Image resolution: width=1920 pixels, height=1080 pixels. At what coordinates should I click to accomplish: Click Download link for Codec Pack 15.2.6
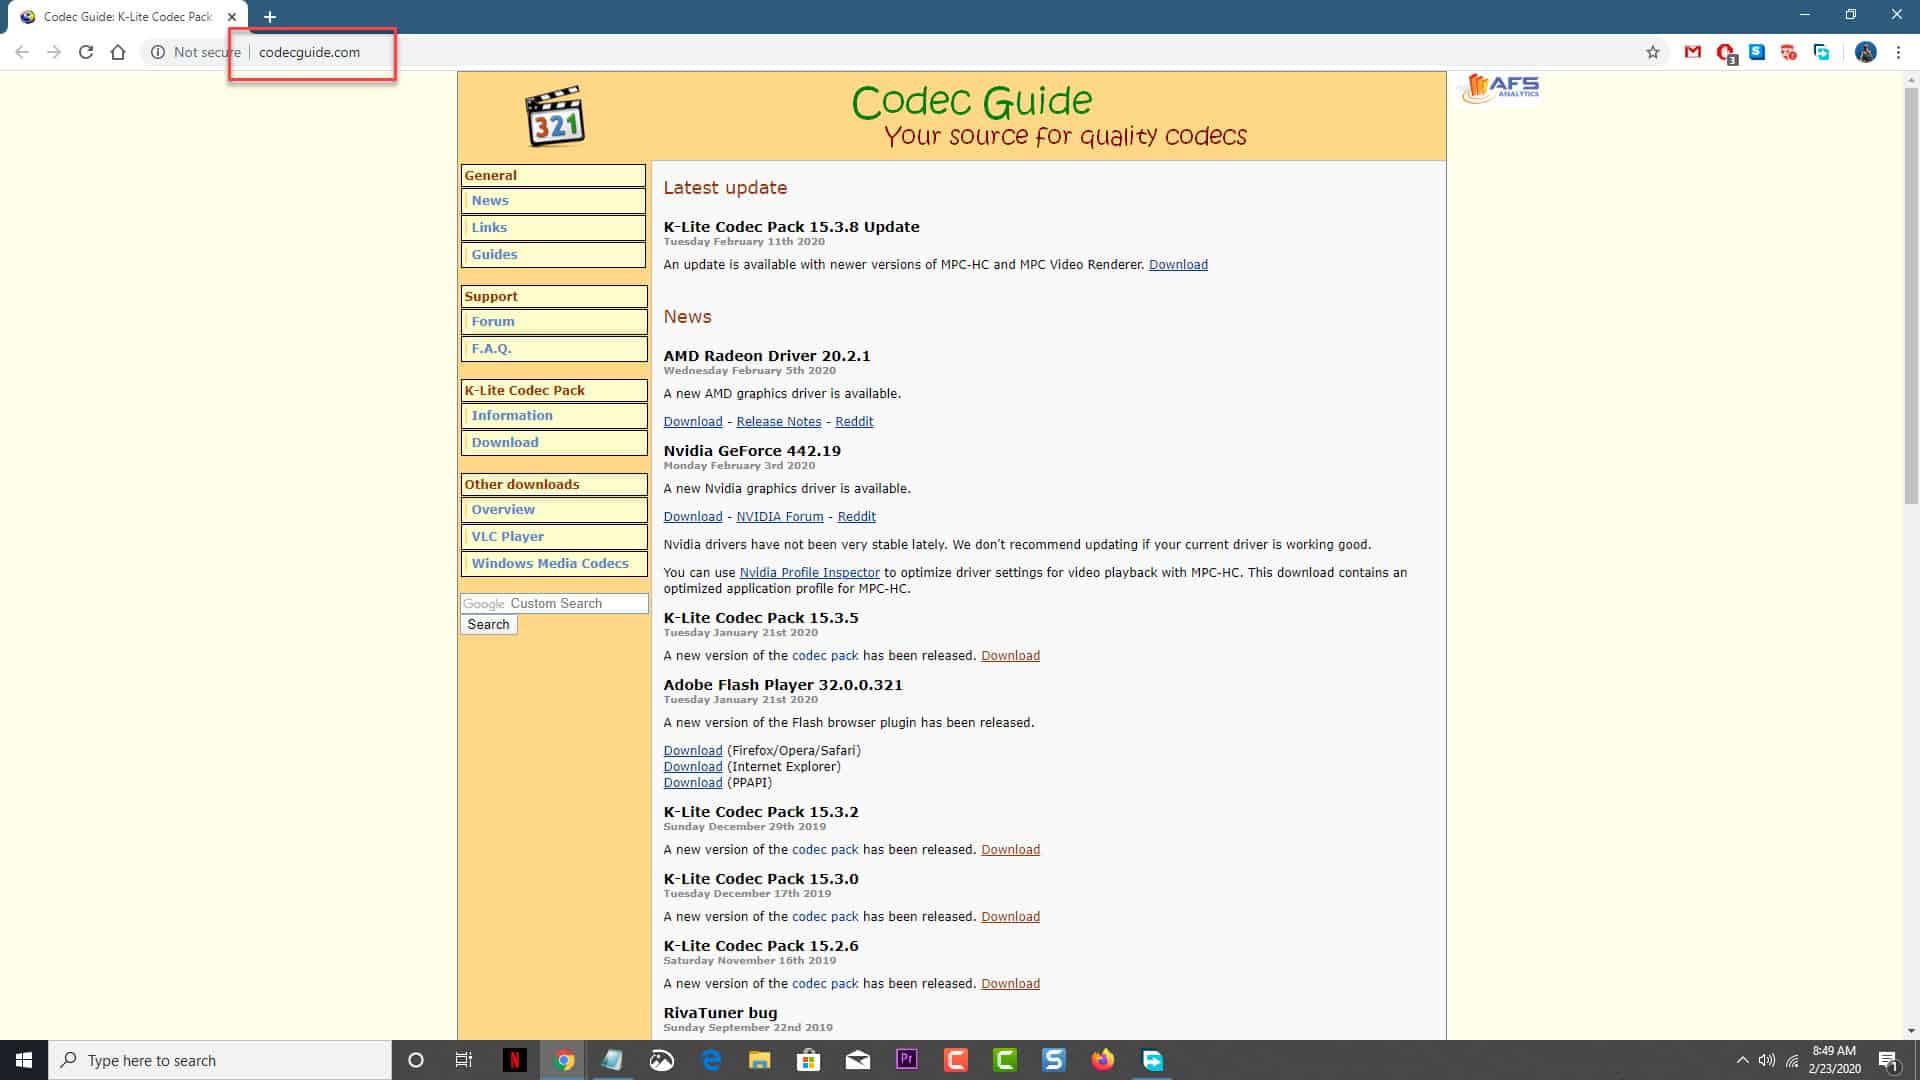1010,984
